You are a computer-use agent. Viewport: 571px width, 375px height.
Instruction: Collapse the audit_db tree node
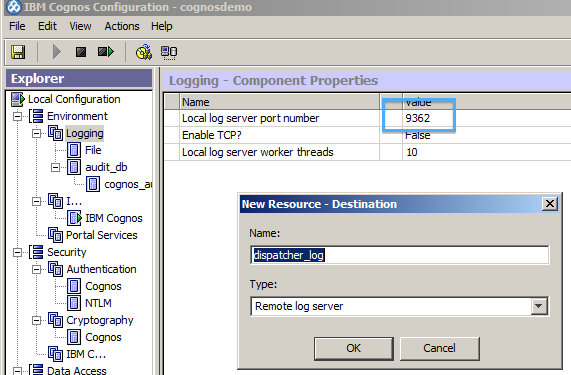pos(55,167)
